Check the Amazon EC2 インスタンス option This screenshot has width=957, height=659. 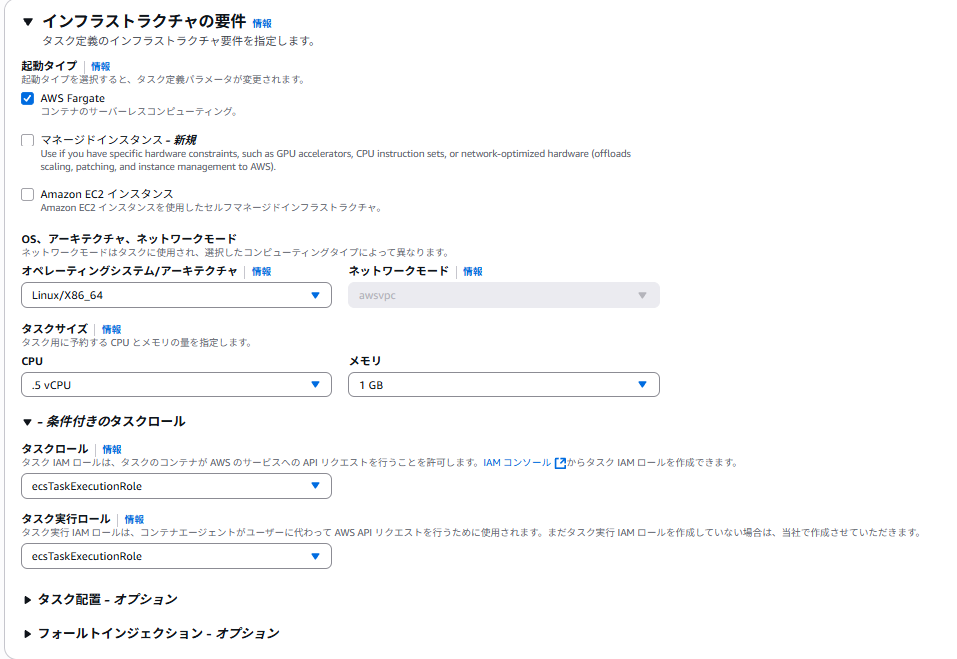28,194
